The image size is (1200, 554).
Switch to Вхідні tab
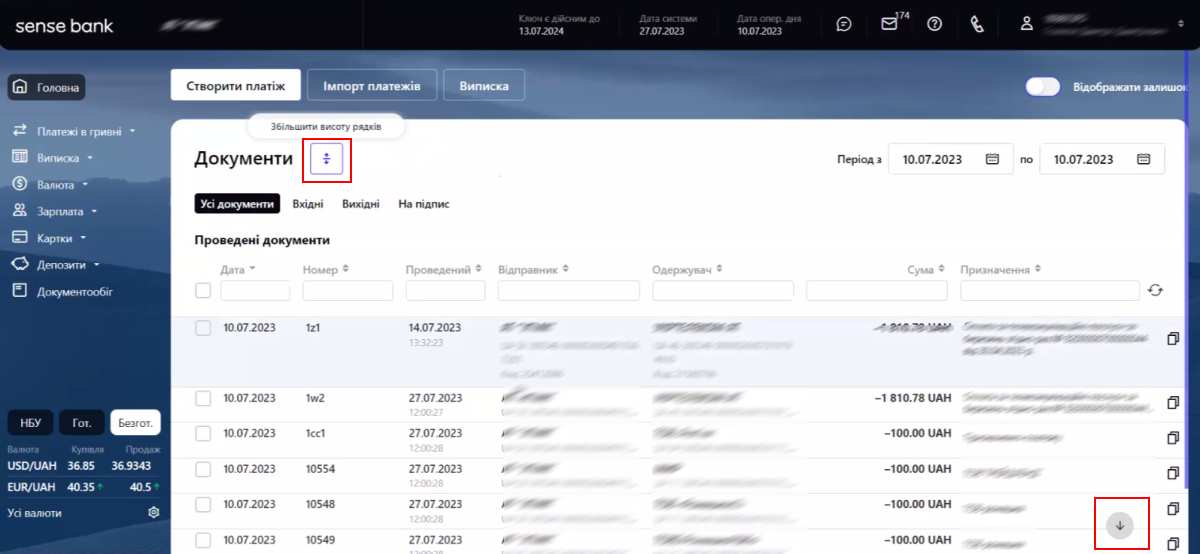coord(308,204)
